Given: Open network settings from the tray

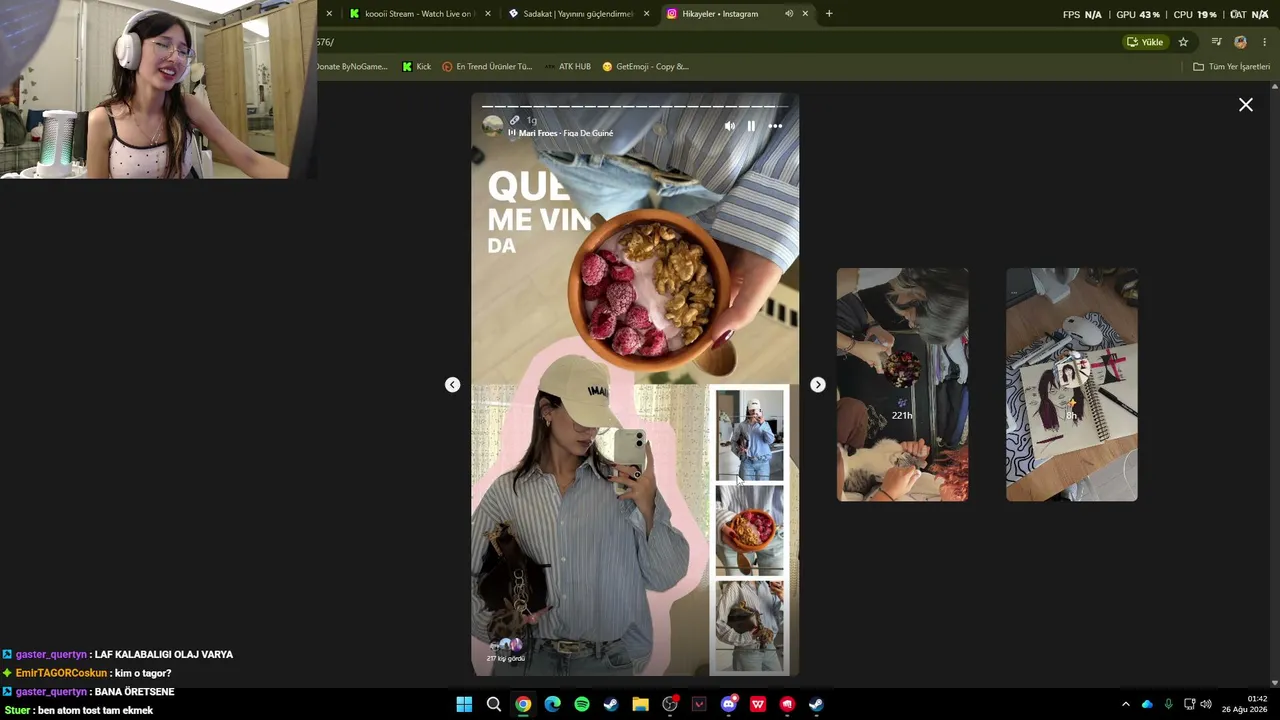Looking at the screenshot, I should [x=1189, y=704].
